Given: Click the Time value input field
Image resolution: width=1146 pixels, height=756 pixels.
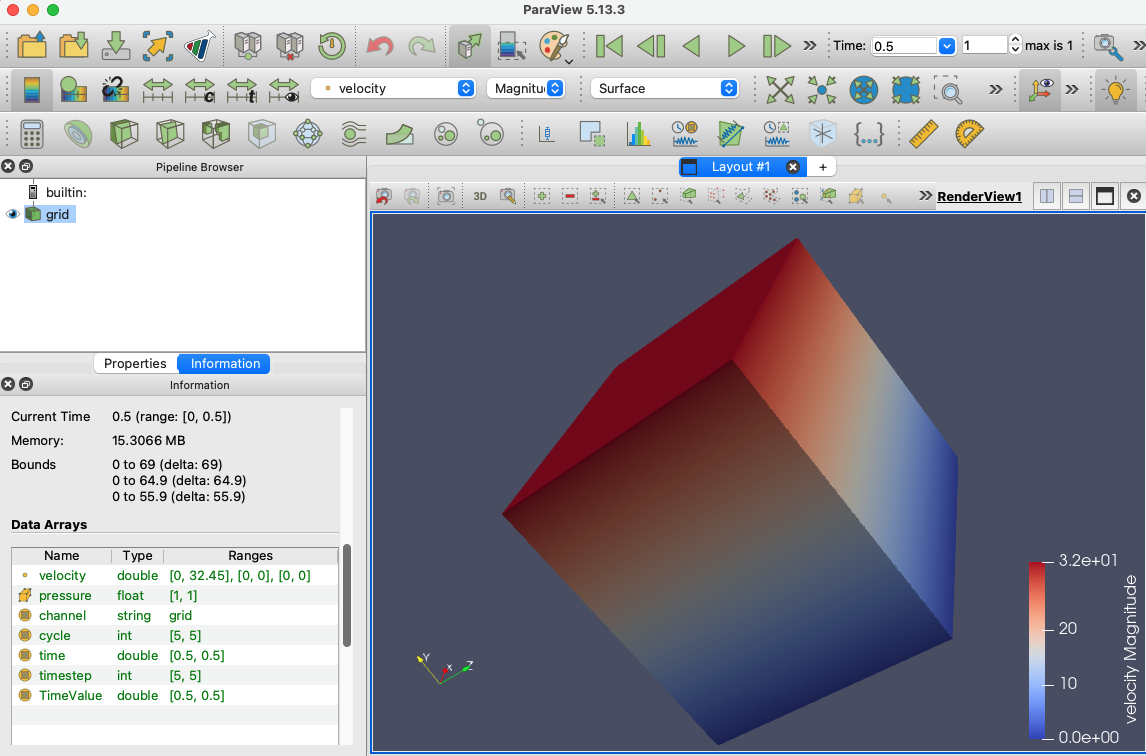Looking at the screenshot, I should (x=904, y=45).
